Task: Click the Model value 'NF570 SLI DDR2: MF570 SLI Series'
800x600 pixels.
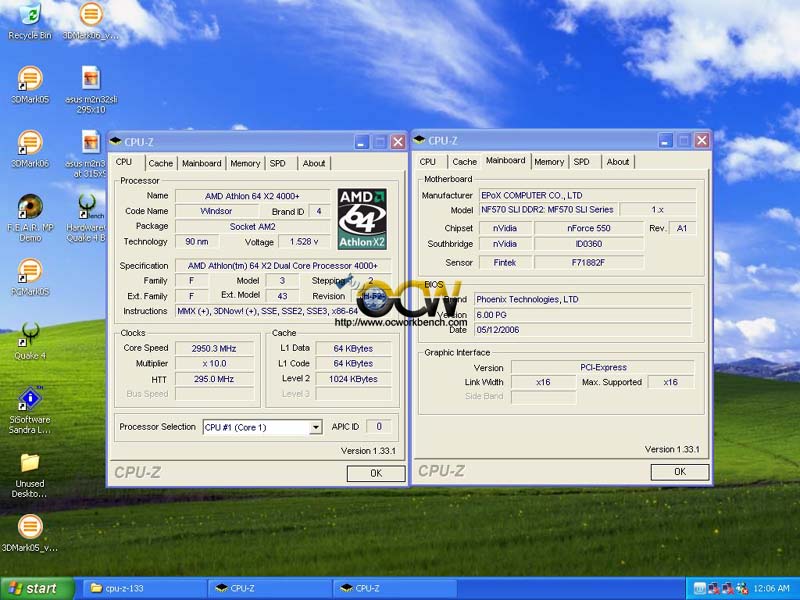Action: (x=549, y=210)
